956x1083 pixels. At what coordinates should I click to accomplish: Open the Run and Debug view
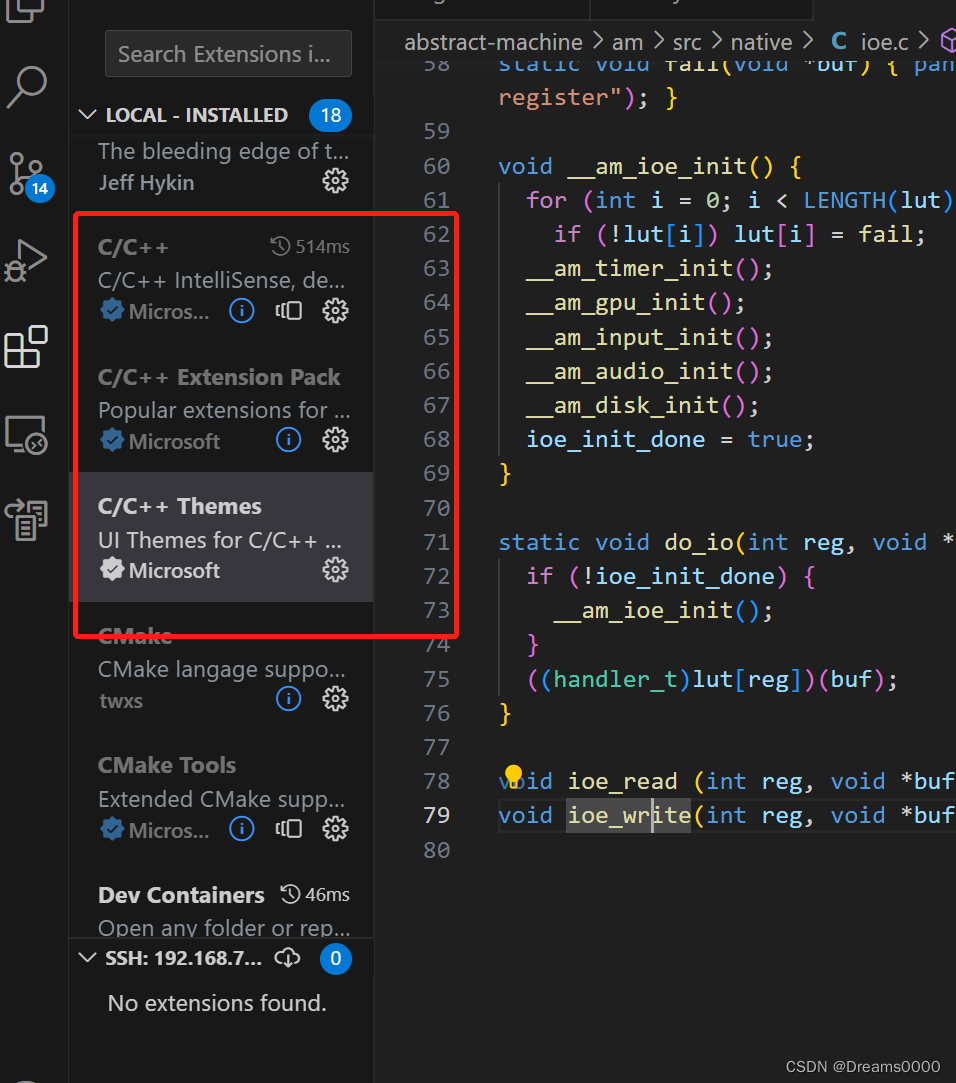(26, 261)
